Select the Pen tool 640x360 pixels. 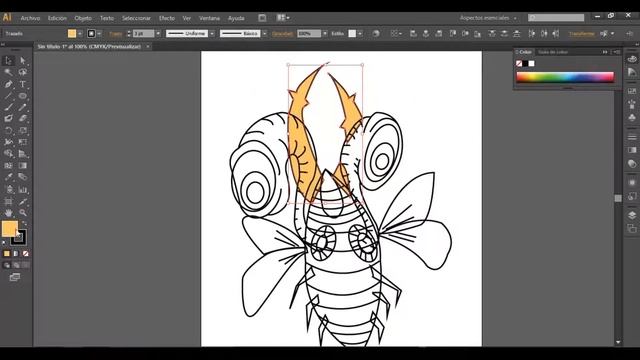click(8, 84)
